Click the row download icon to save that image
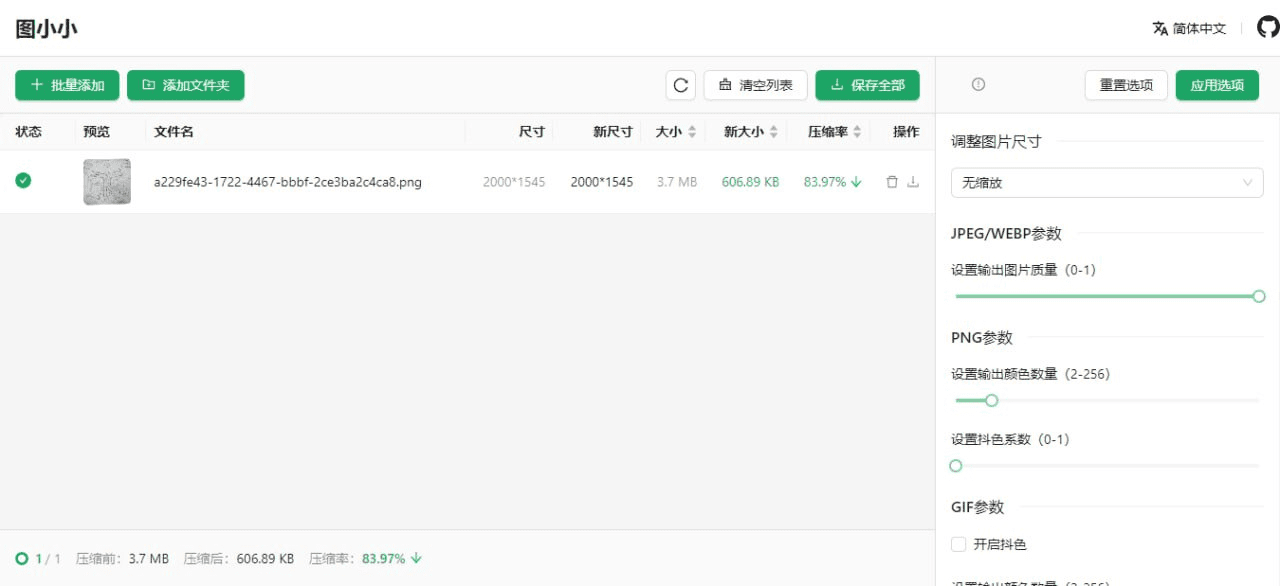The width and height of the screenshot is (1280, 586). [912, 182]
